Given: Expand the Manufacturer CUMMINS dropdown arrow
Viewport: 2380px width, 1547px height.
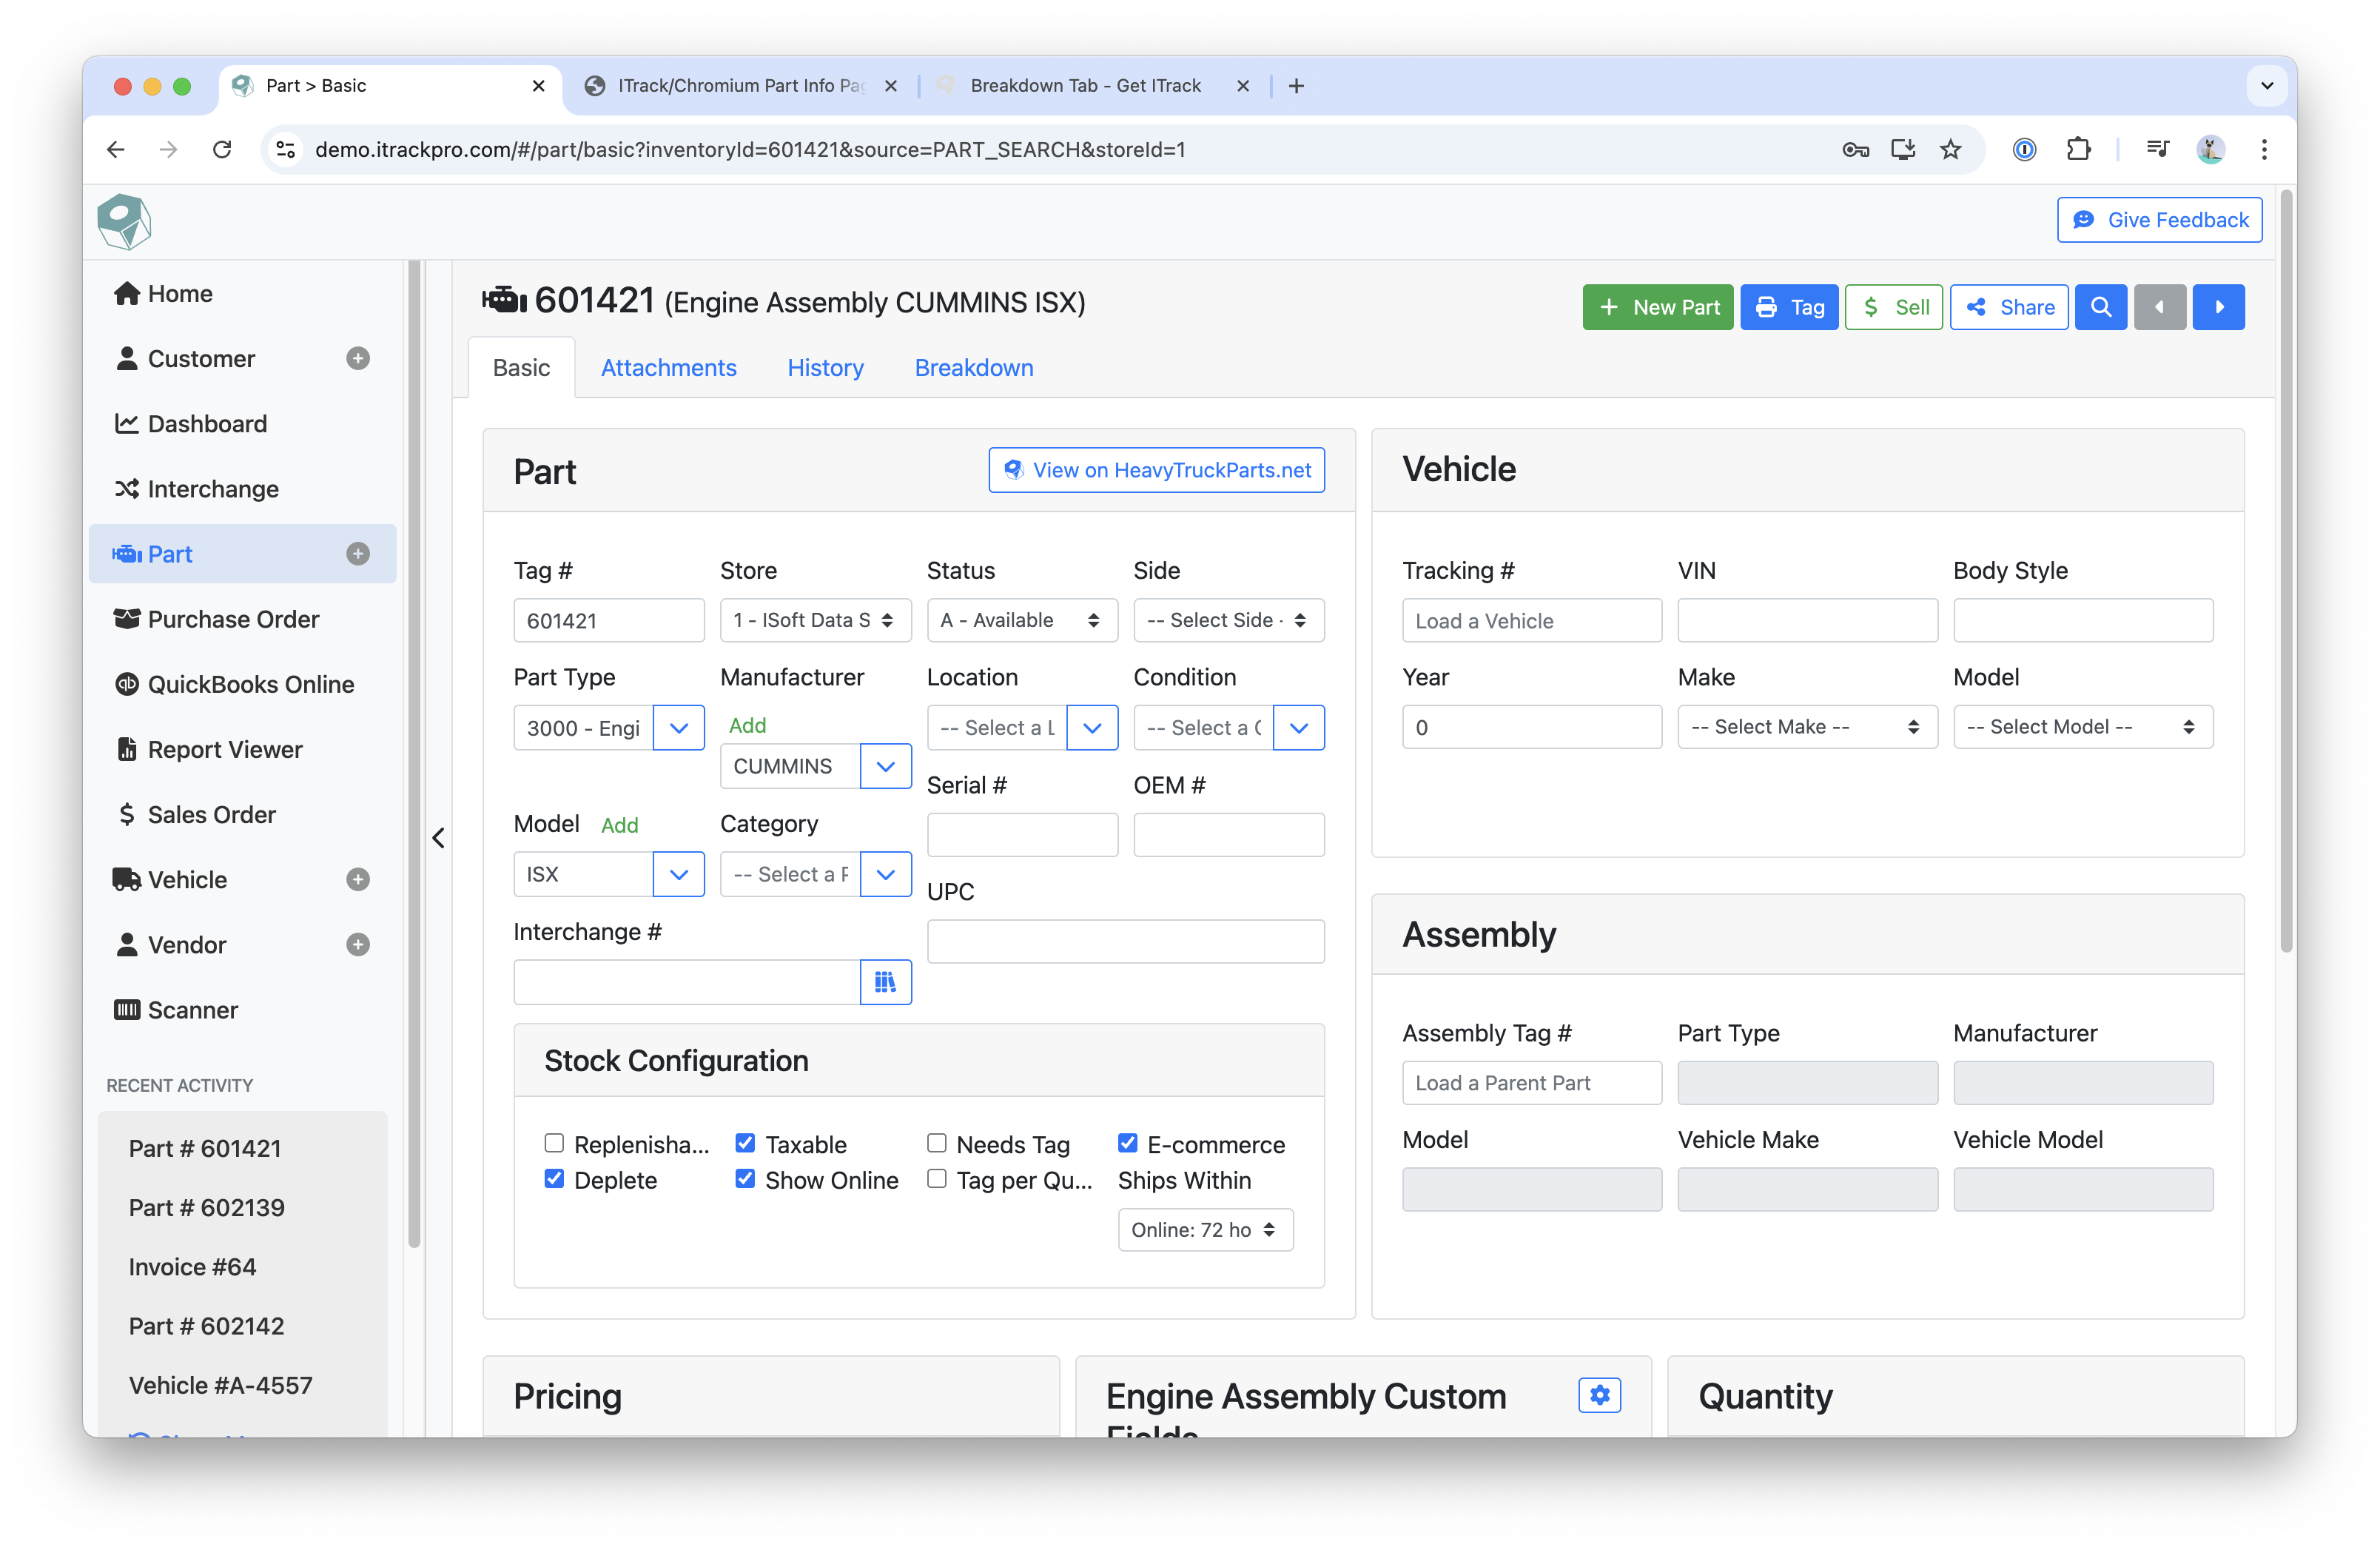Looking at the screenshot, I should 885,766.
